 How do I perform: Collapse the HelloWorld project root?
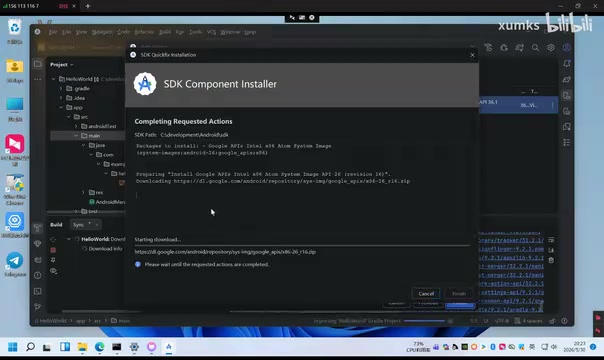tap(54, 79)
